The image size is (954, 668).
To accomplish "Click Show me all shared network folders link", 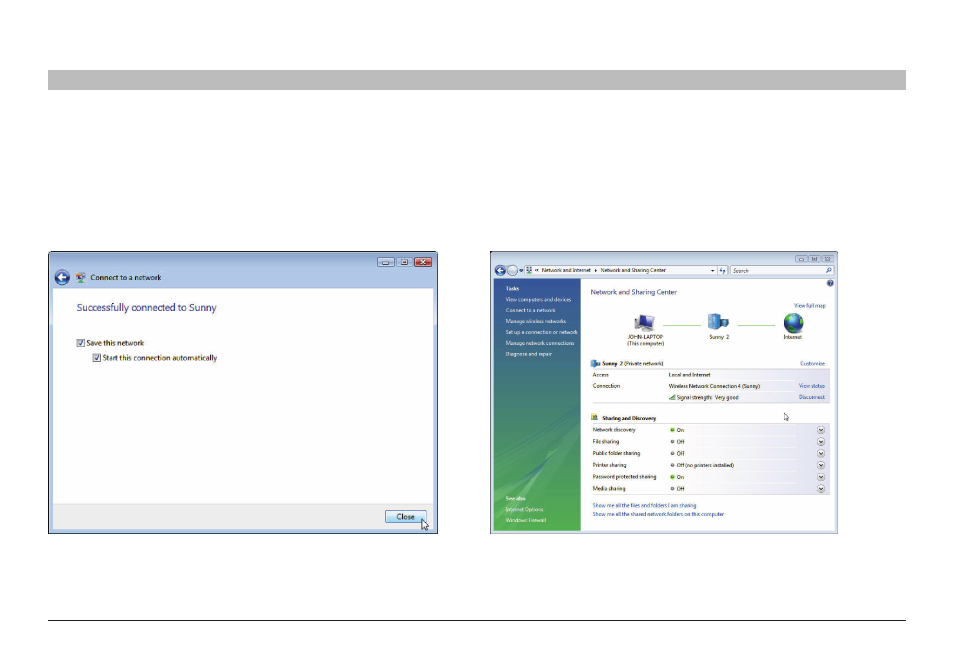I will [x=658, y=514].
